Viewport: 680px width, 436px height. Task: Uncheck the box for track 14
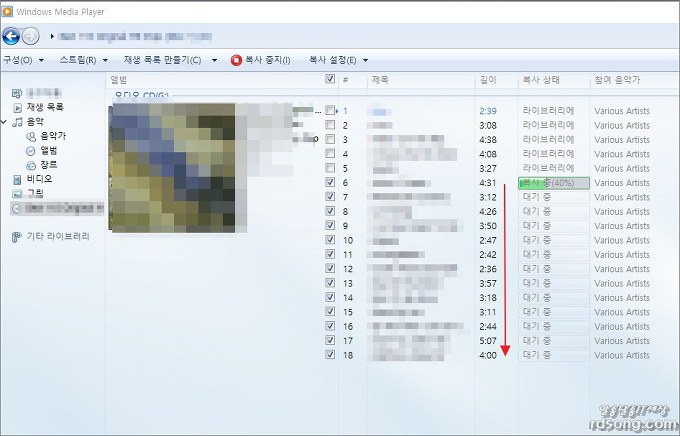(x=330, y=297)
